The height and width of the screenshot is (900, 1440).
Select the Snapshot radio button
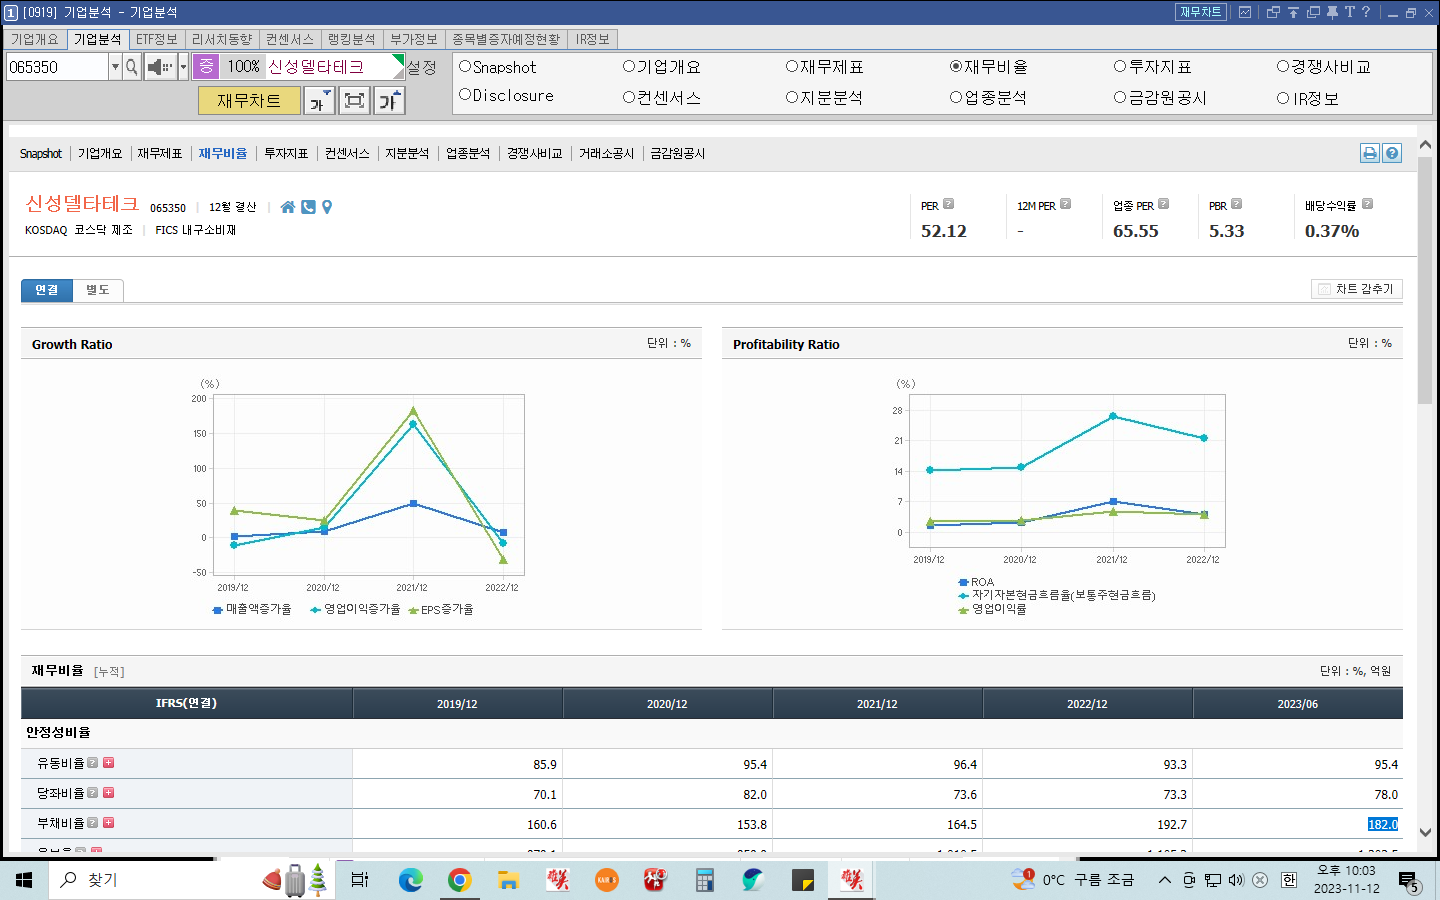point(465,66)
